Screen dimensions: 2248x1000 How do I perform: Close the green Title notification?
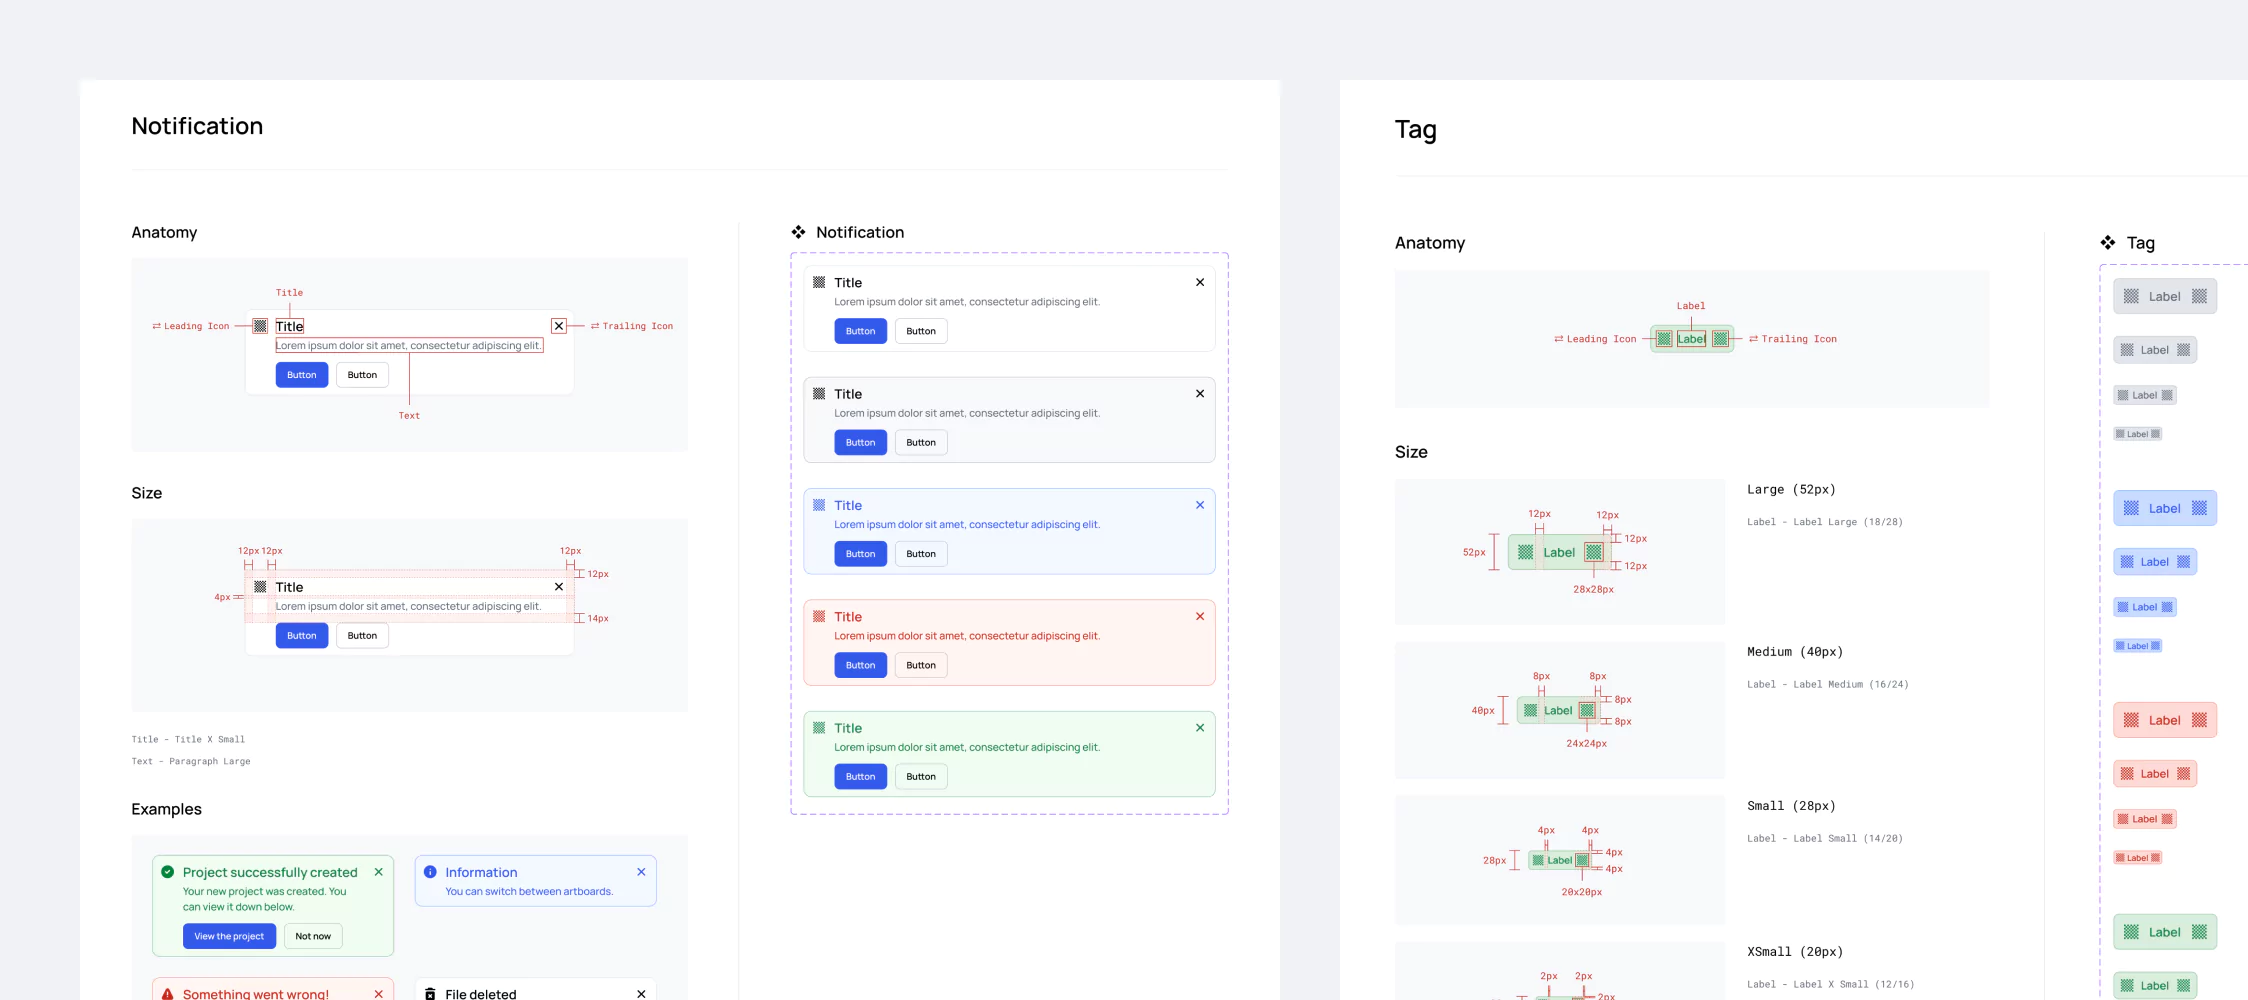coord(1200,728)
